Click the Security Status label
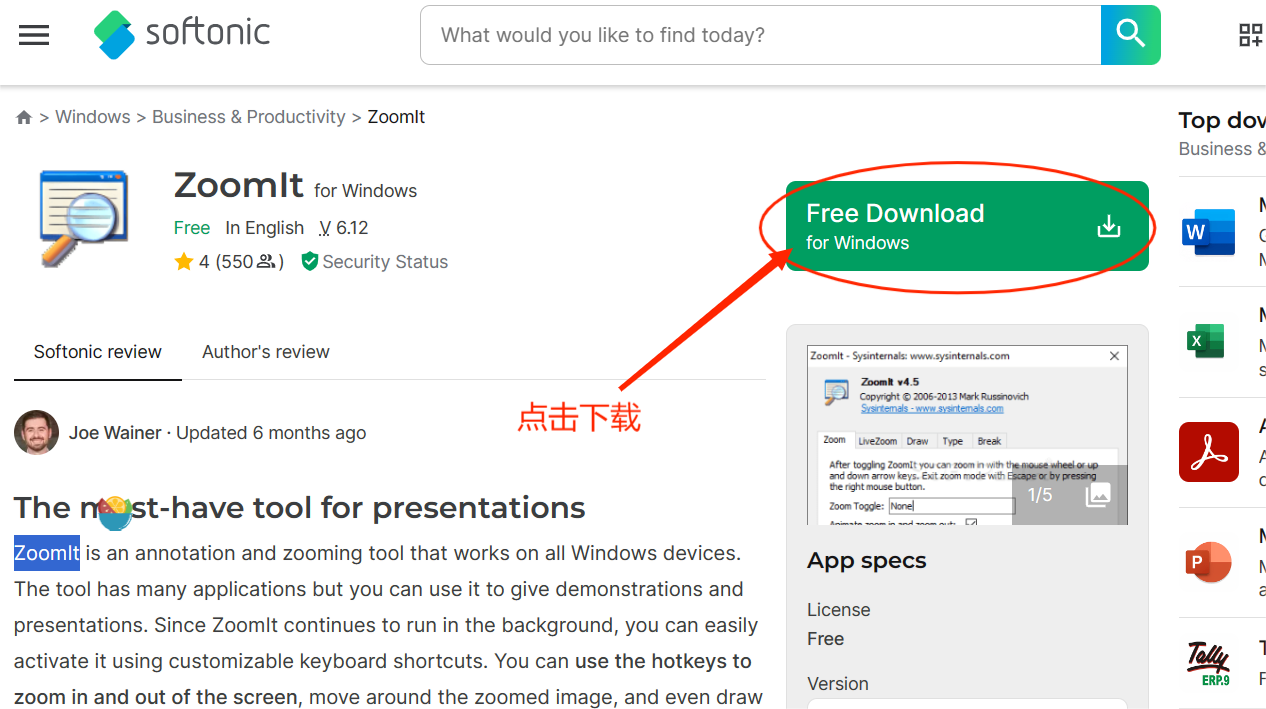 [385, 262]
